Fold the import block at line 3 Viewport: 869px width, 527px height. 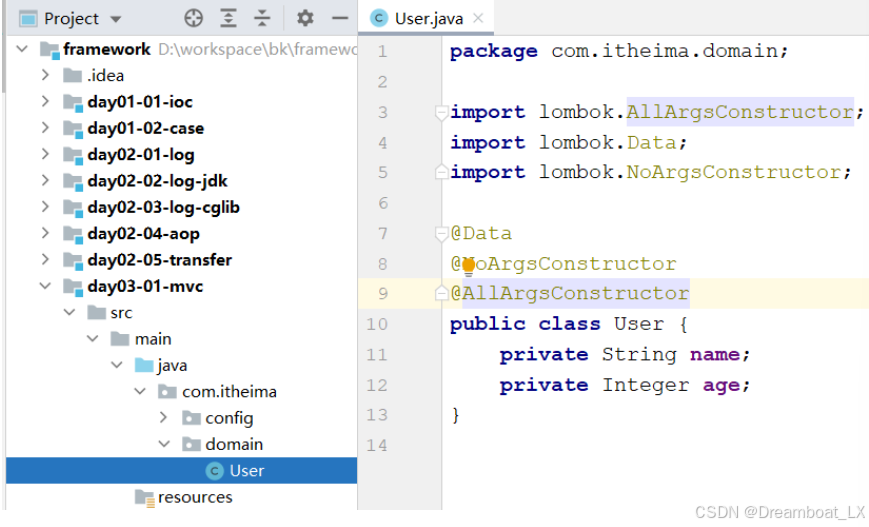coord(441,113)
